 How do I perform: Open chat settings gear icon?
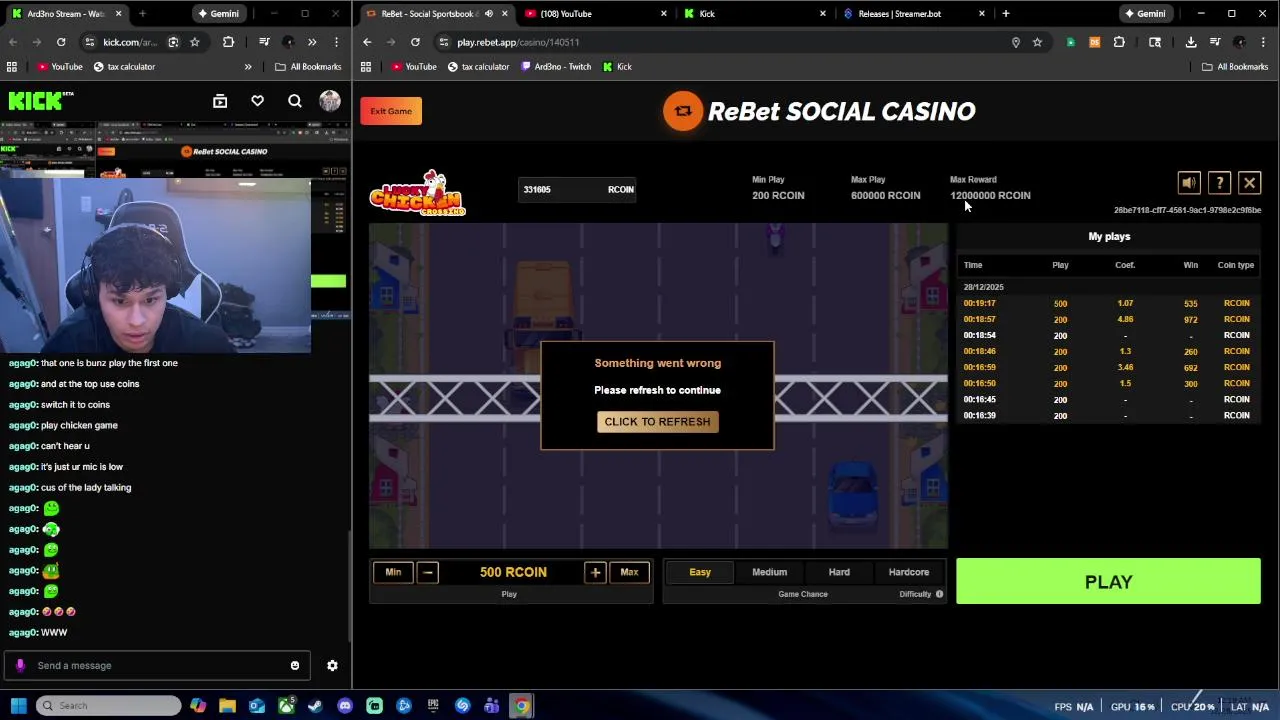[332, 665]
